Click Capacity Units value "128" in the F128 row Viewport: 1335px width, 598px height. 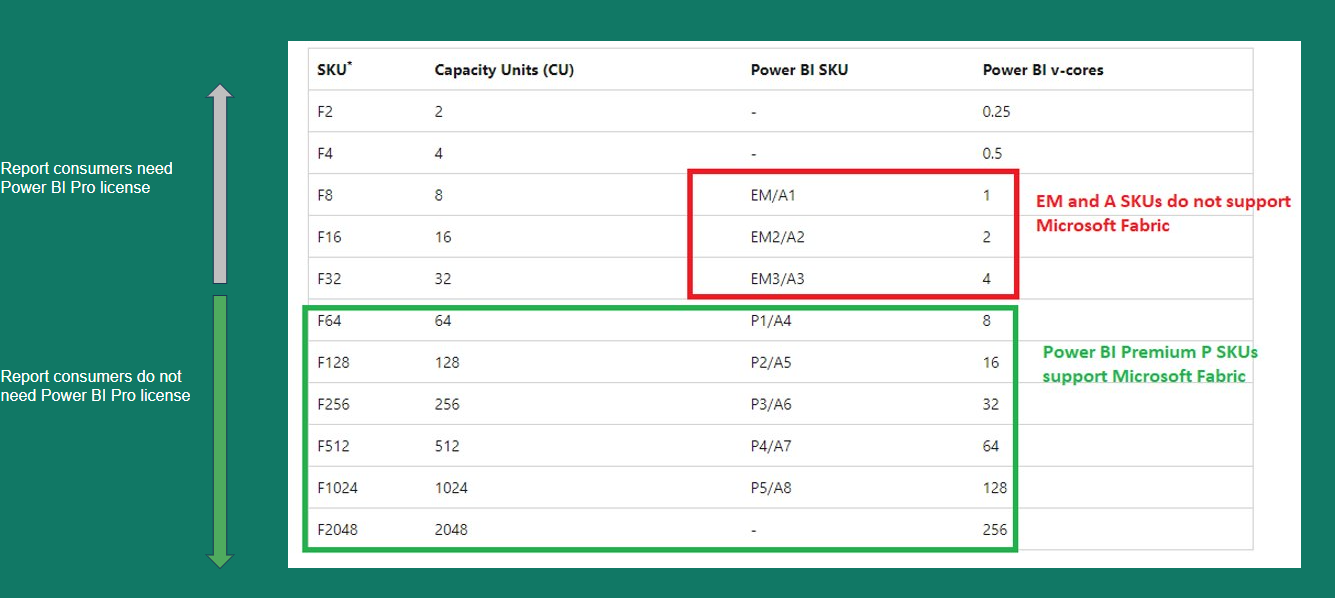coord(446,362)
